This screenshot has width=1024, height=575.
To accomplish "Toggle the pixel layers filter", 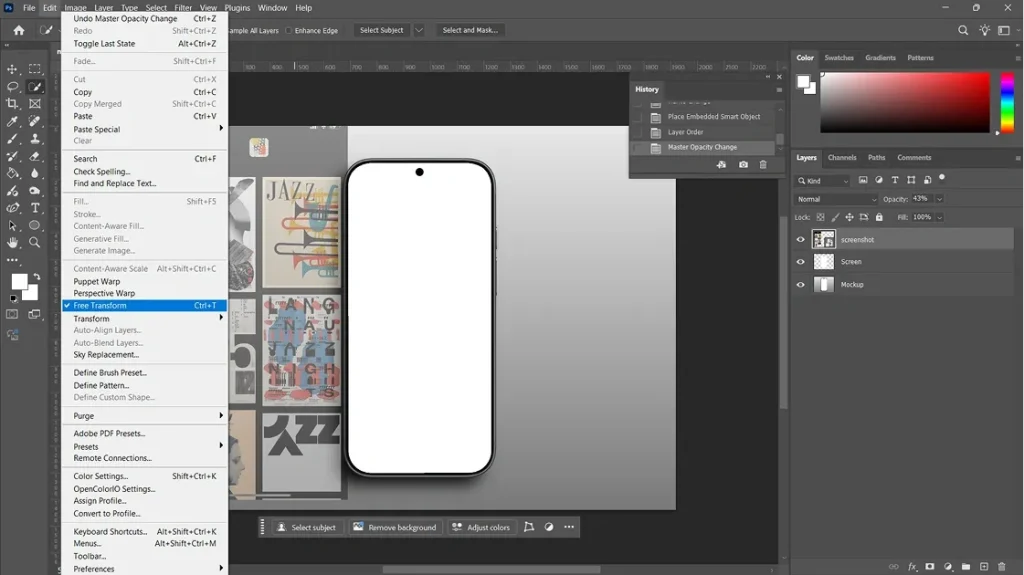I will 863,180.
